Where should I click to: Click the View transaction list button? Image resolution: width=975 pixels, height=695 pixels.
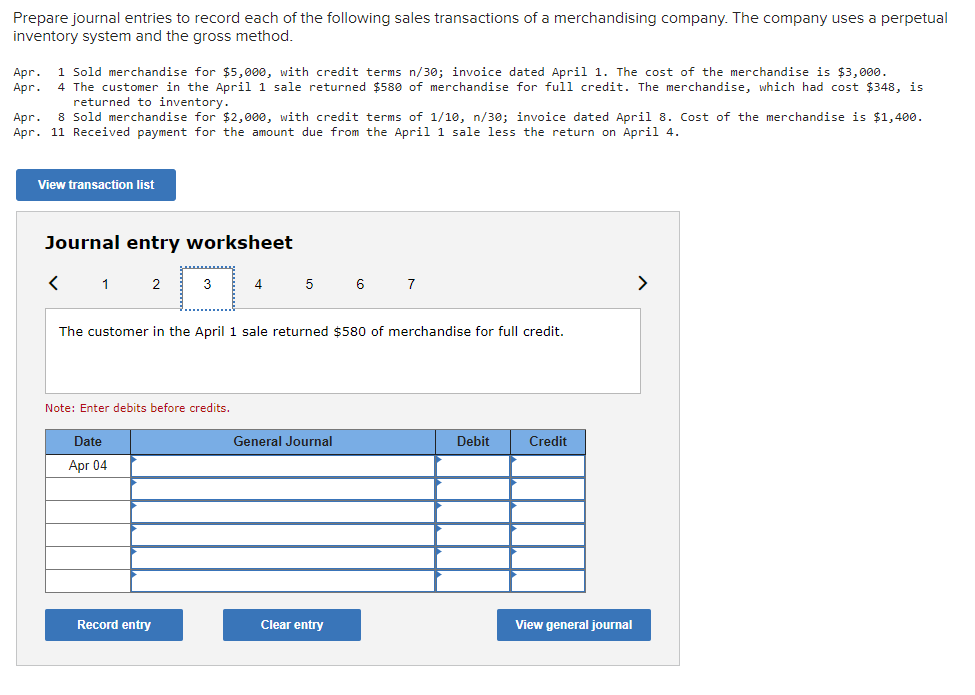(x=95, y=185)
